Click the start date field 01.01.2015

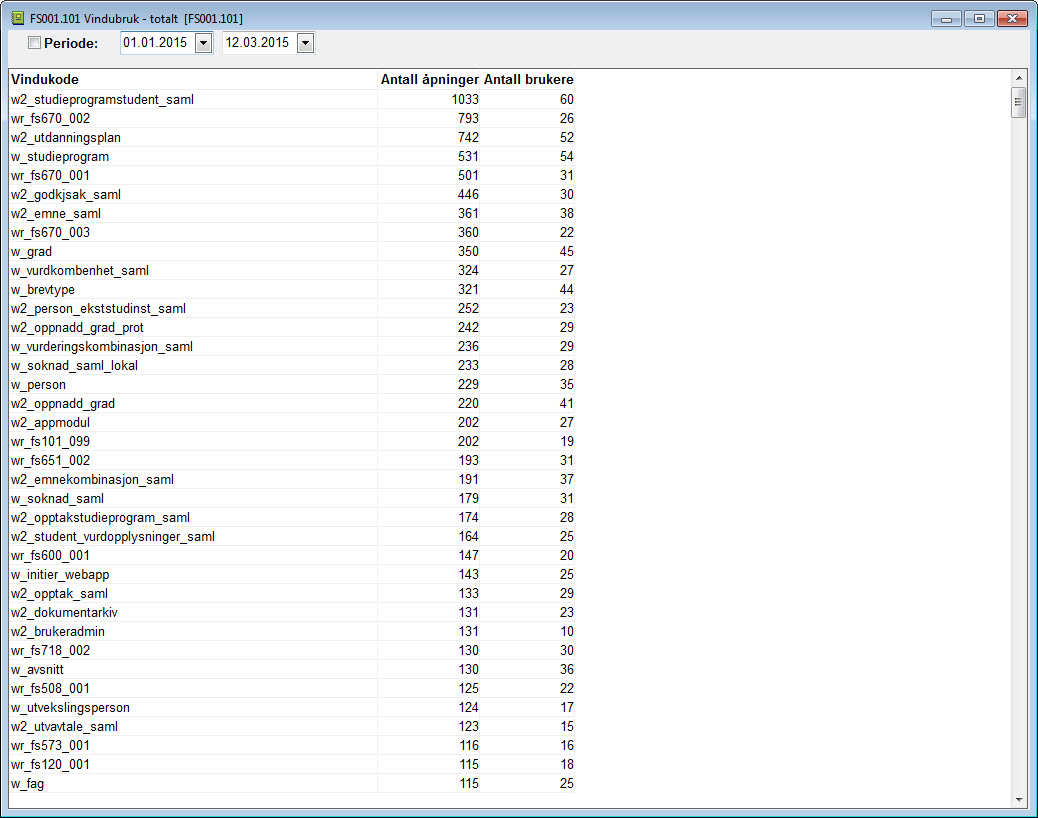[x=158, y=43]
